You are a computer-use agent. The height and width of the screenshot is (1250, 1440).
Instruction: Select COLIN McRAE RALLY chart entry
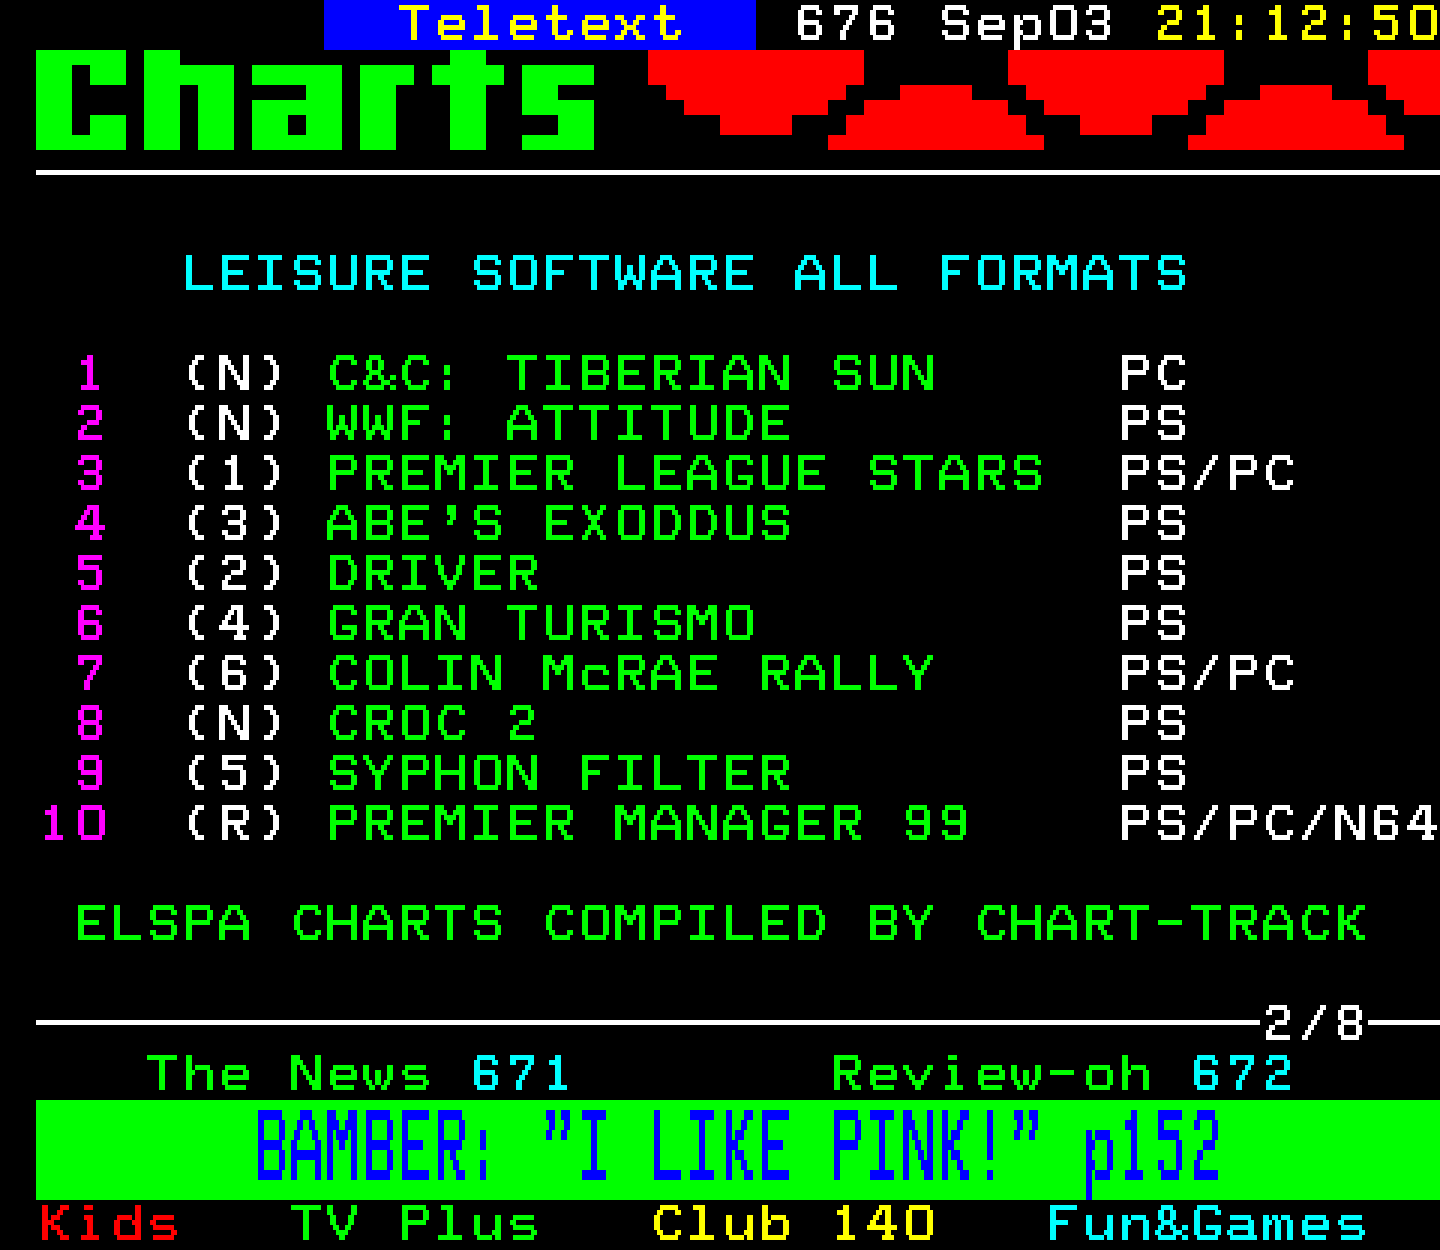click(x=631, y=674)
